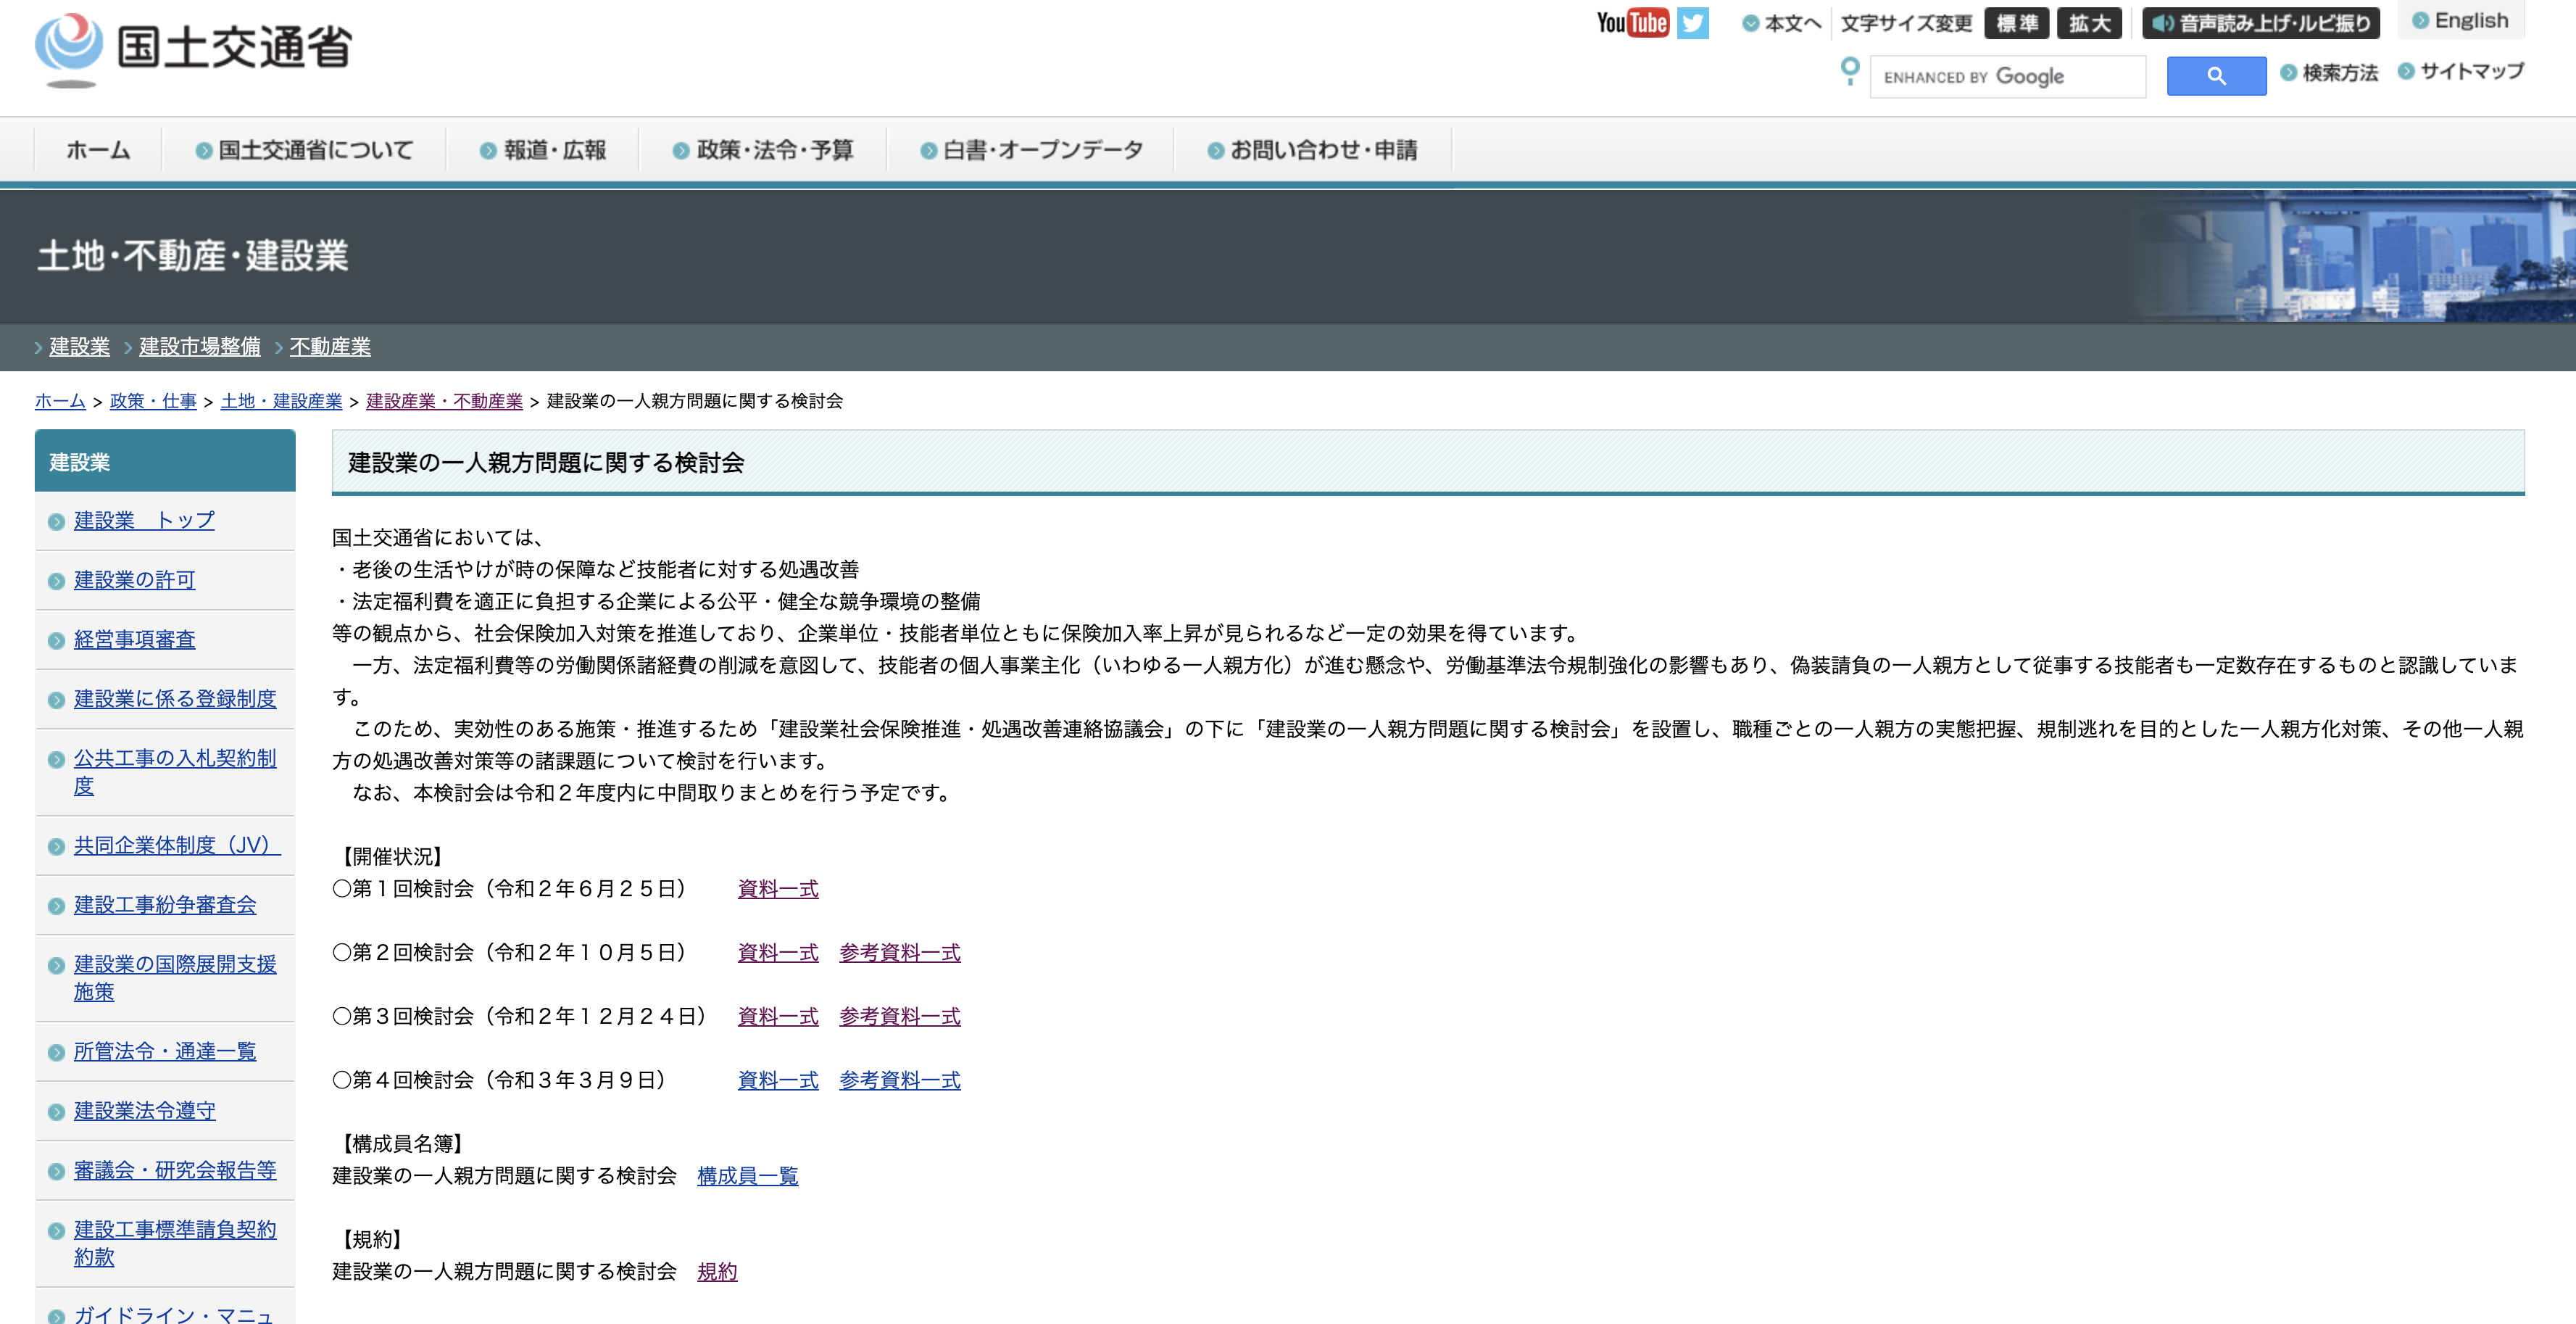Image resolution: width=2576 pixels, height=1324 pixels.
Task: Click the Twitter bird icon
Action: point(1693,23)
